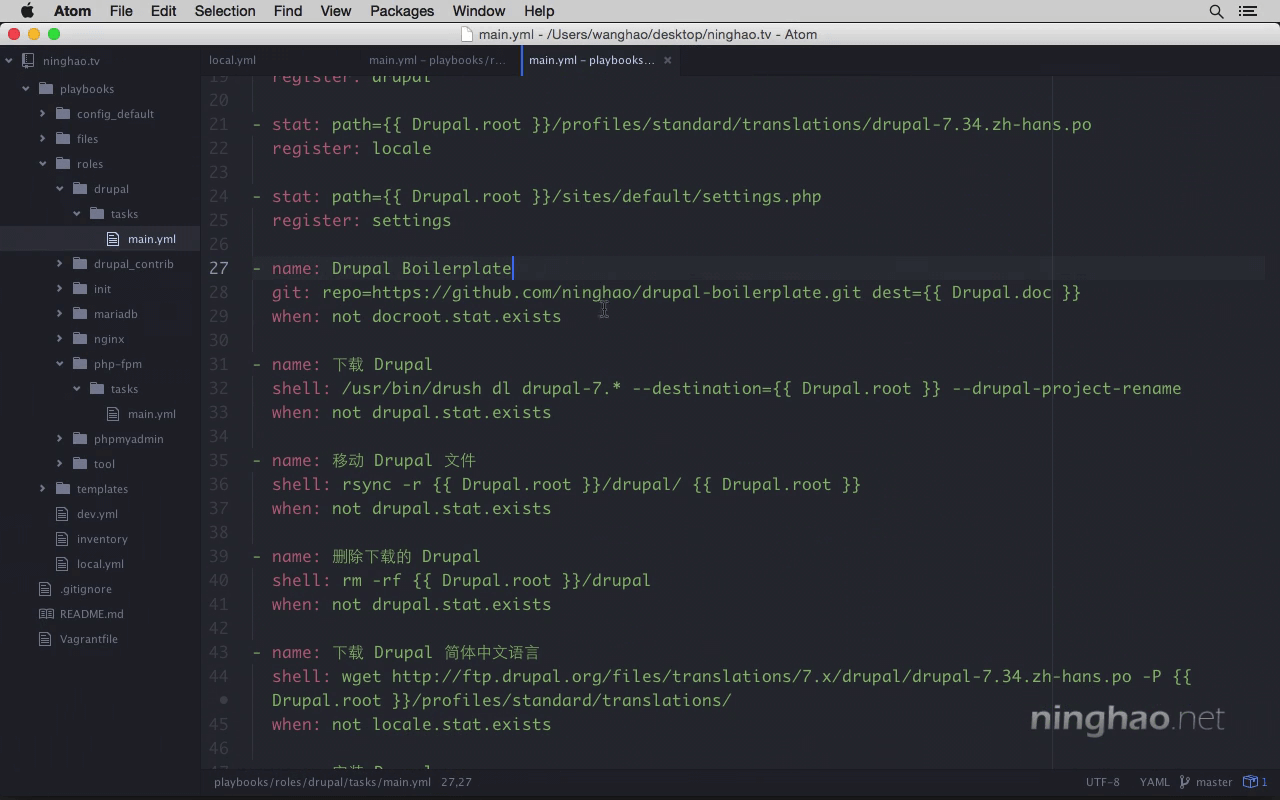Click the .gitignore file icon
Image resolution: width=1280 pixels, height=800 pixels.
point(45,589)
